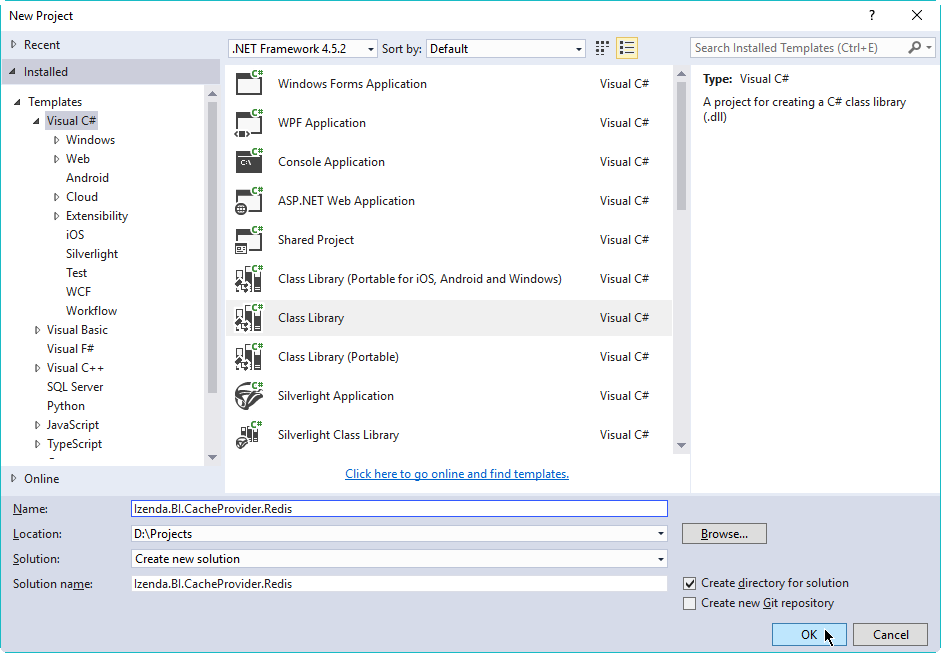Click the go online and find templates link
This screenshot has height=653, width=941.
pos(457,474)
